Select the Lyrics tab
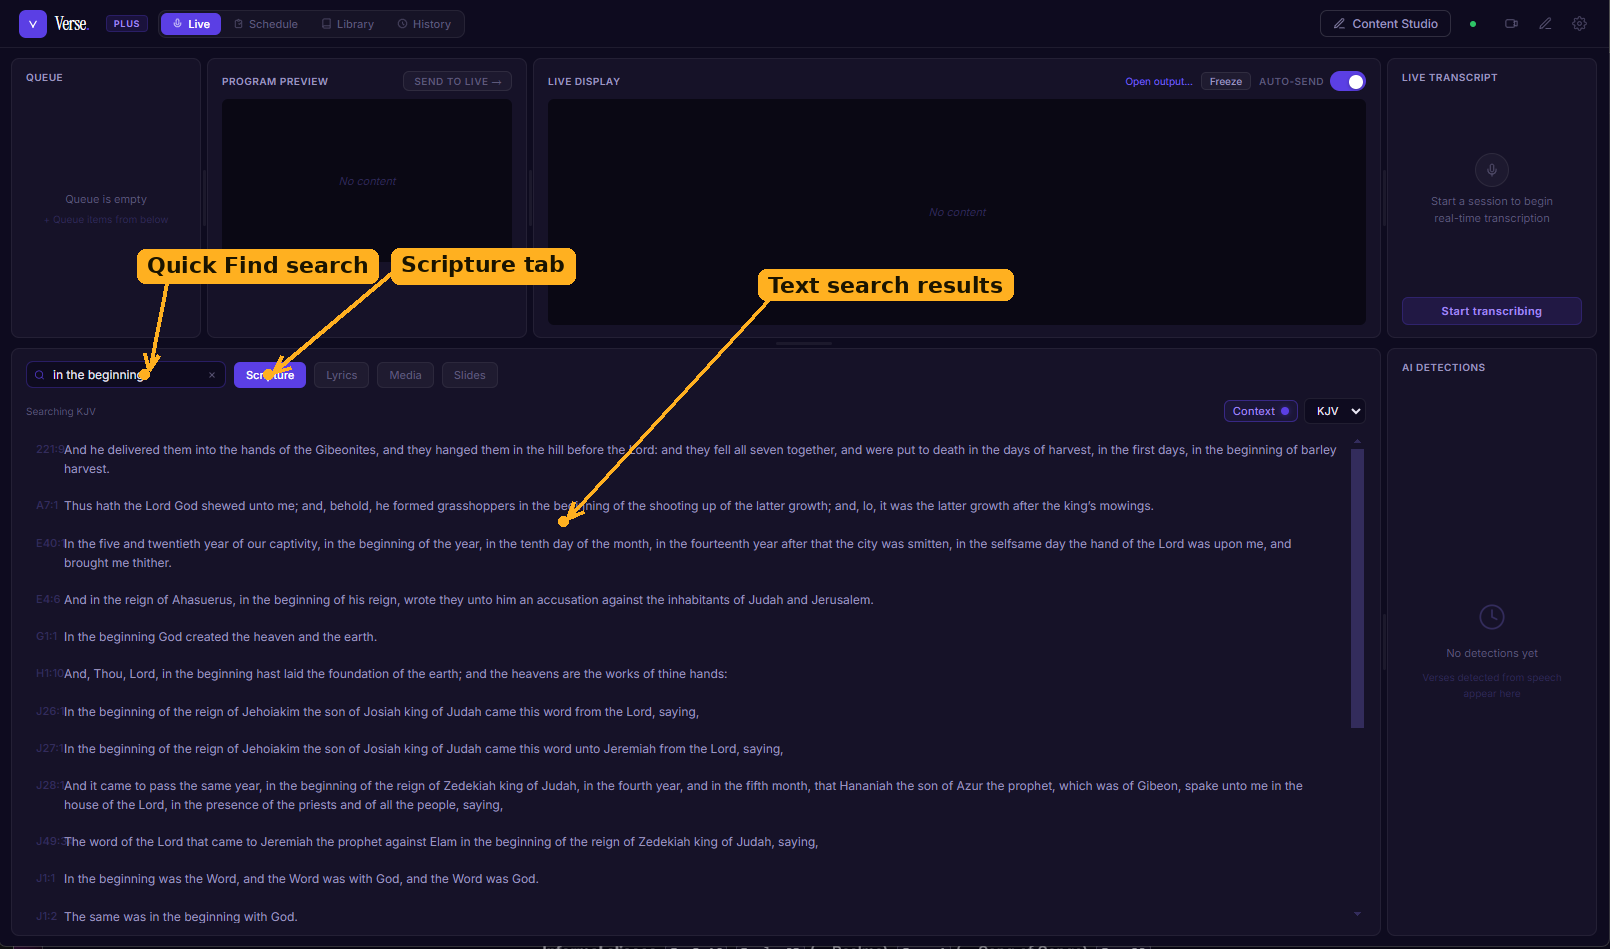The width and height of the screenshot is (1610, 949). click(x=341, y=376)
